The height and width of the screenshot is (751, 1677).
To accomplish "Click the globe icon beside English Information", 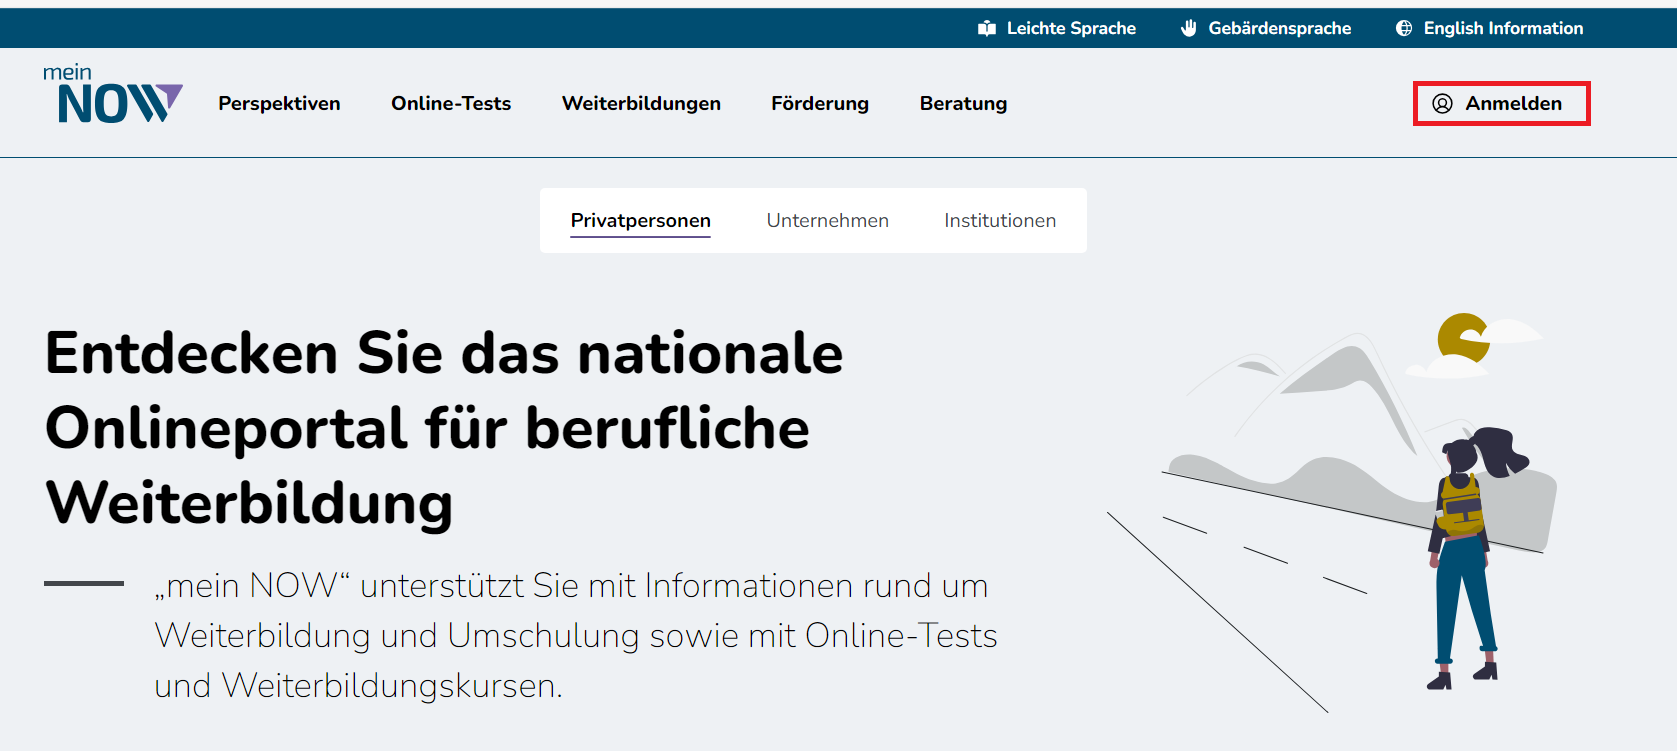I will [x=1404, y=28].
